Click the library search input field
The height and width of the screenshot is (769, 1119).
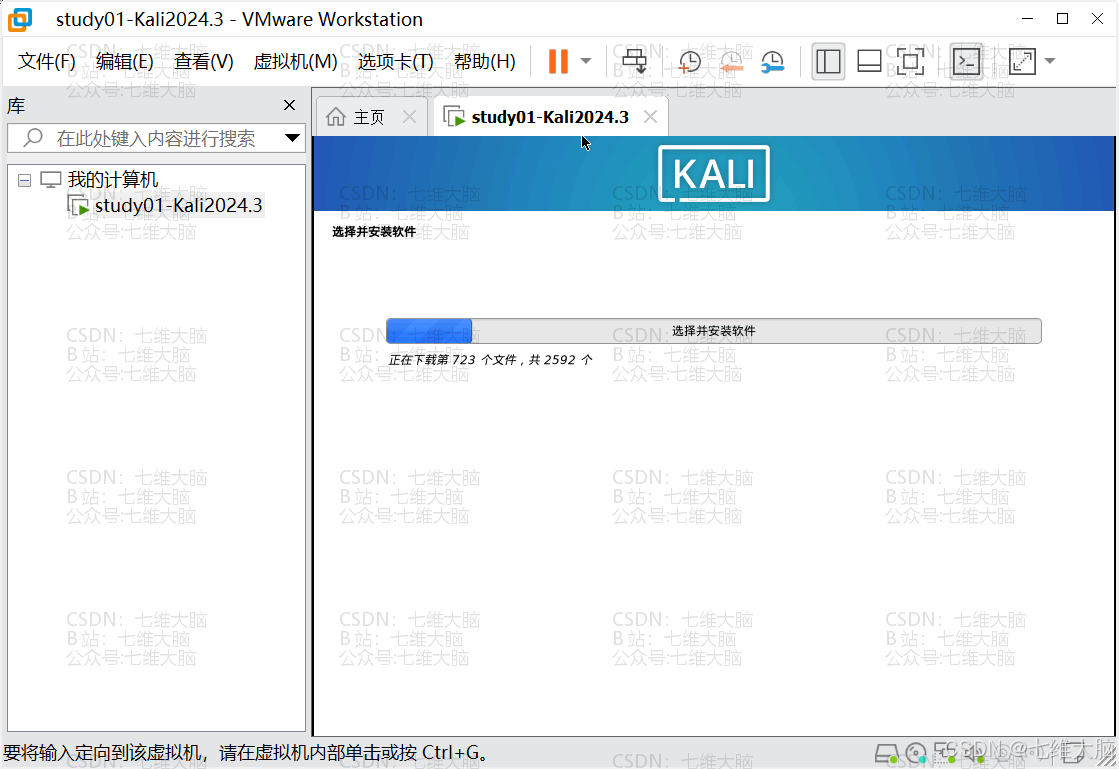tap(156, 138)
